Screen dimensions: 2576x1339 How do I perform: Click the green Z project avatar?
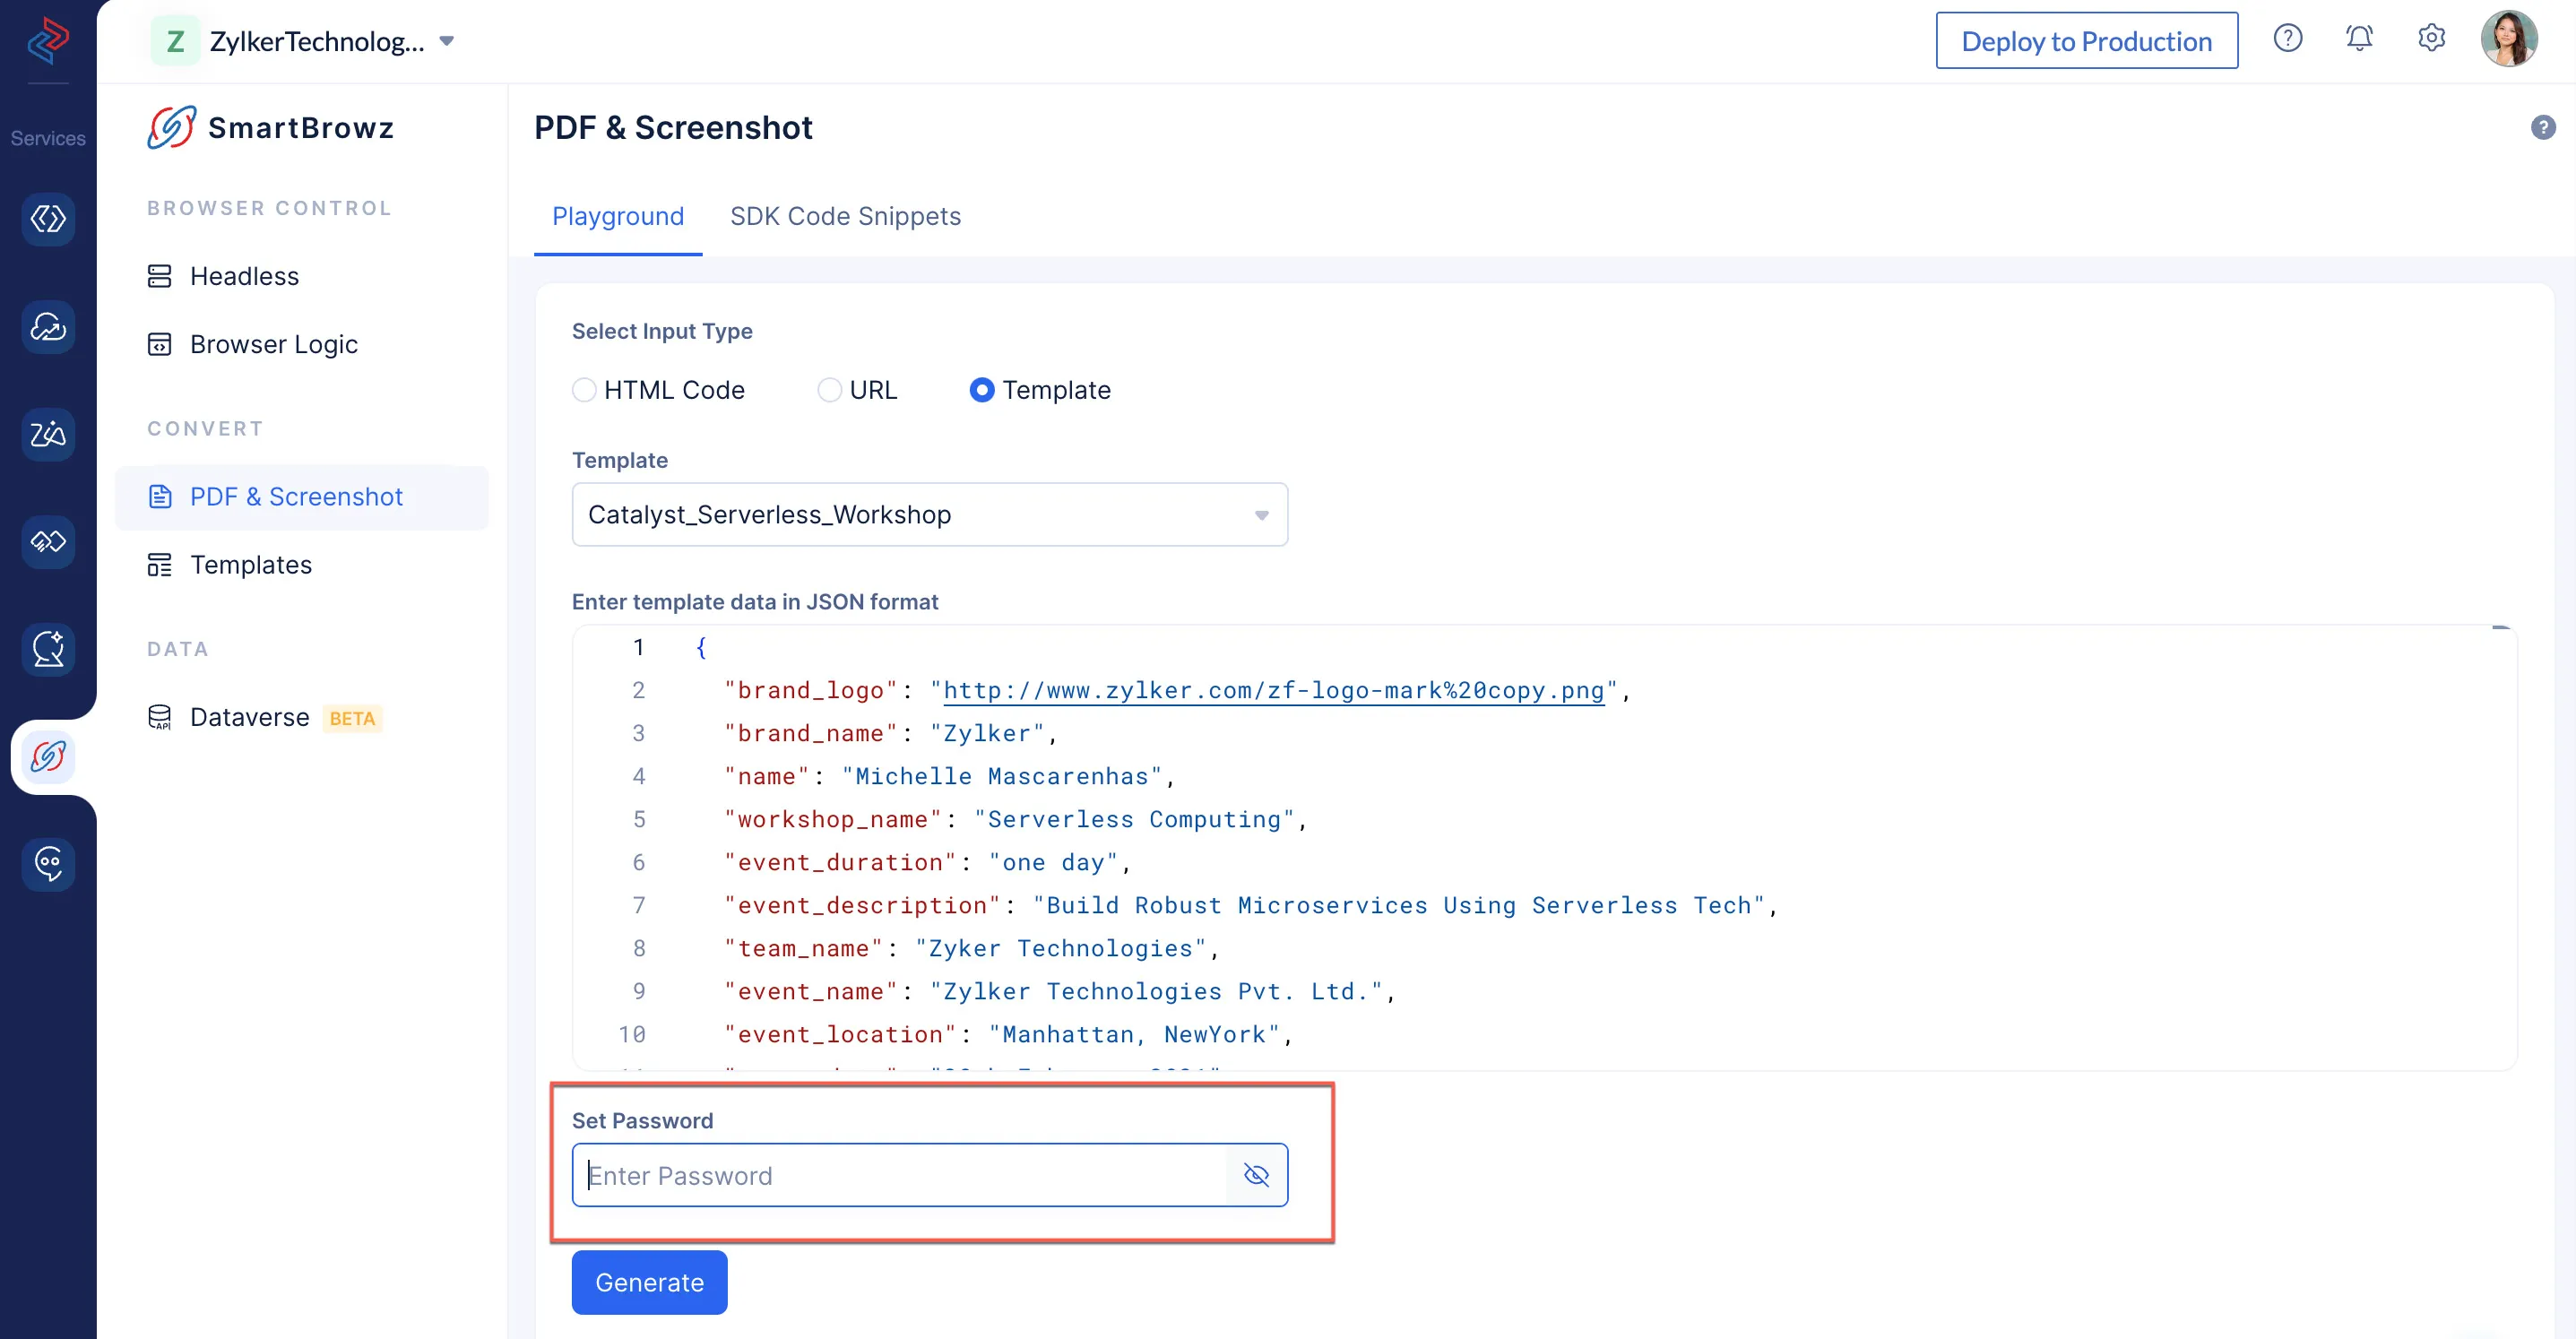pyautogui.click(x=175, y=41)
